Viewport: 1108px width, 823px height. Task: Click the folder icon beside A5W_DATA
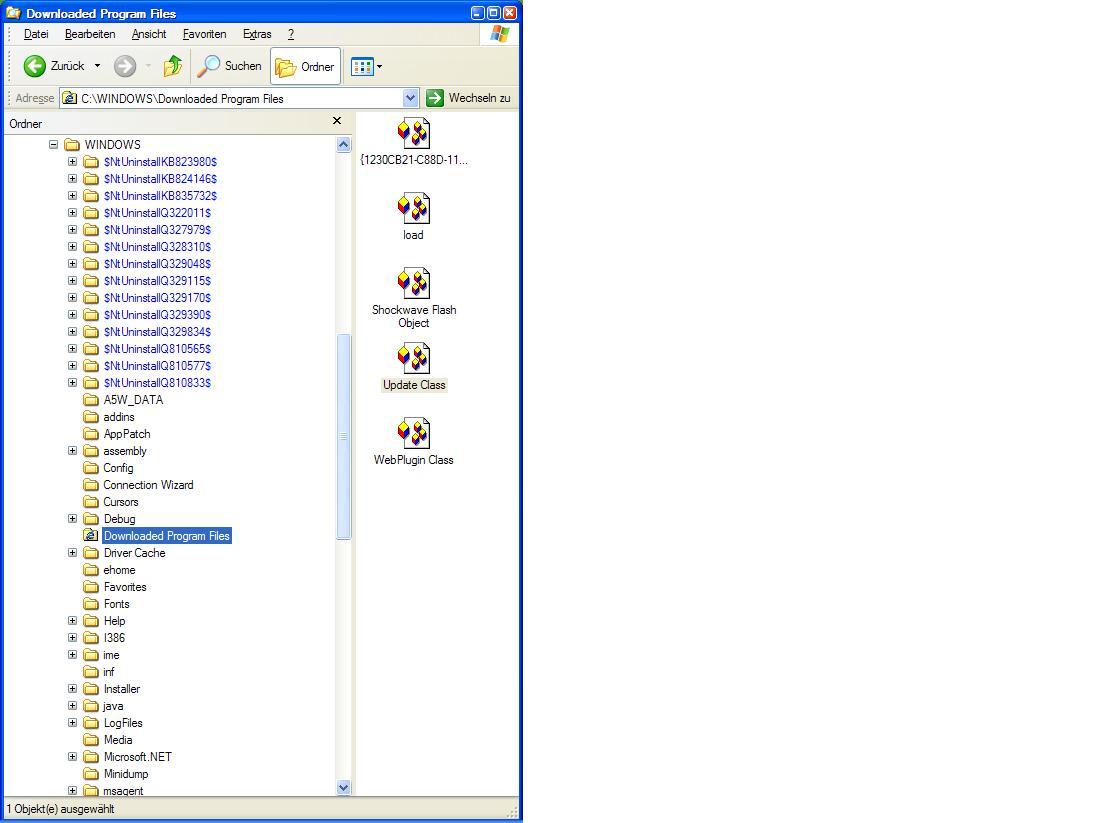90,400
